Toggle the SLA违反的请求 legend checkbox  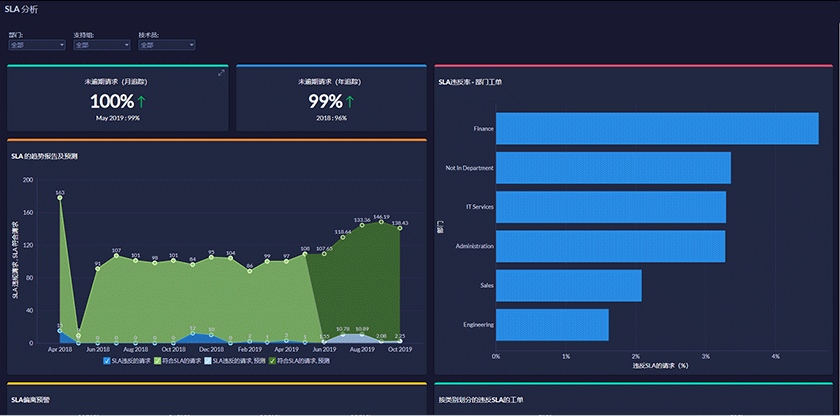click(107, 360)
